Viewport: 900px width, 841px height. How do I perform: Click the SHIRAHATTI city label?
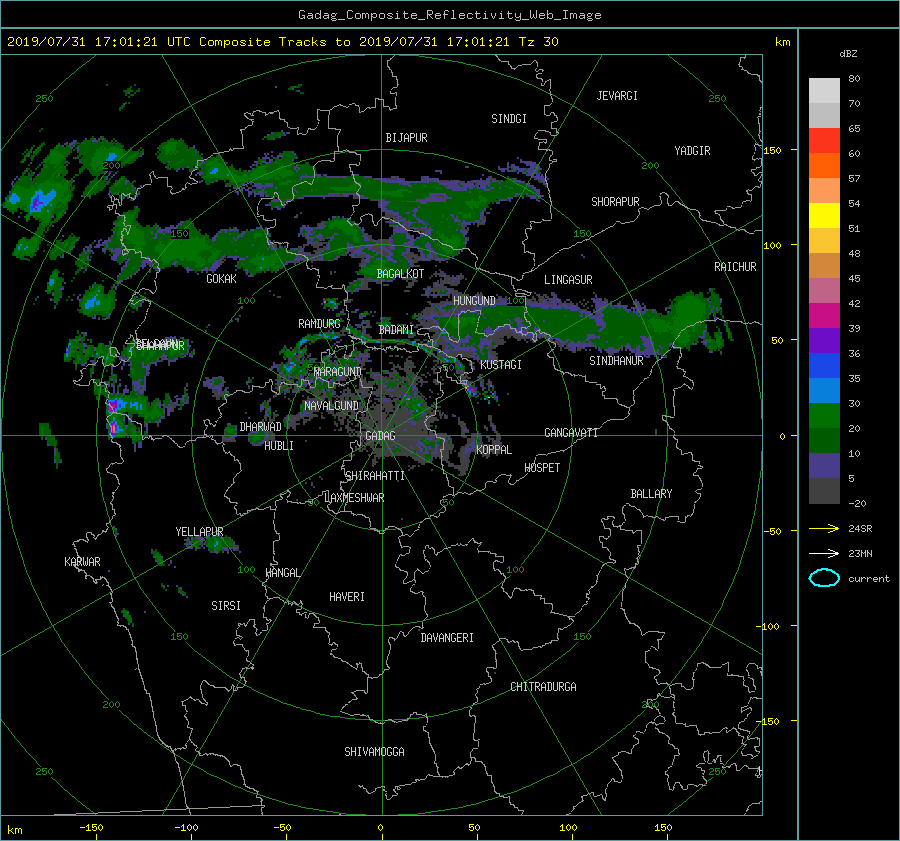tap(375, 476)
